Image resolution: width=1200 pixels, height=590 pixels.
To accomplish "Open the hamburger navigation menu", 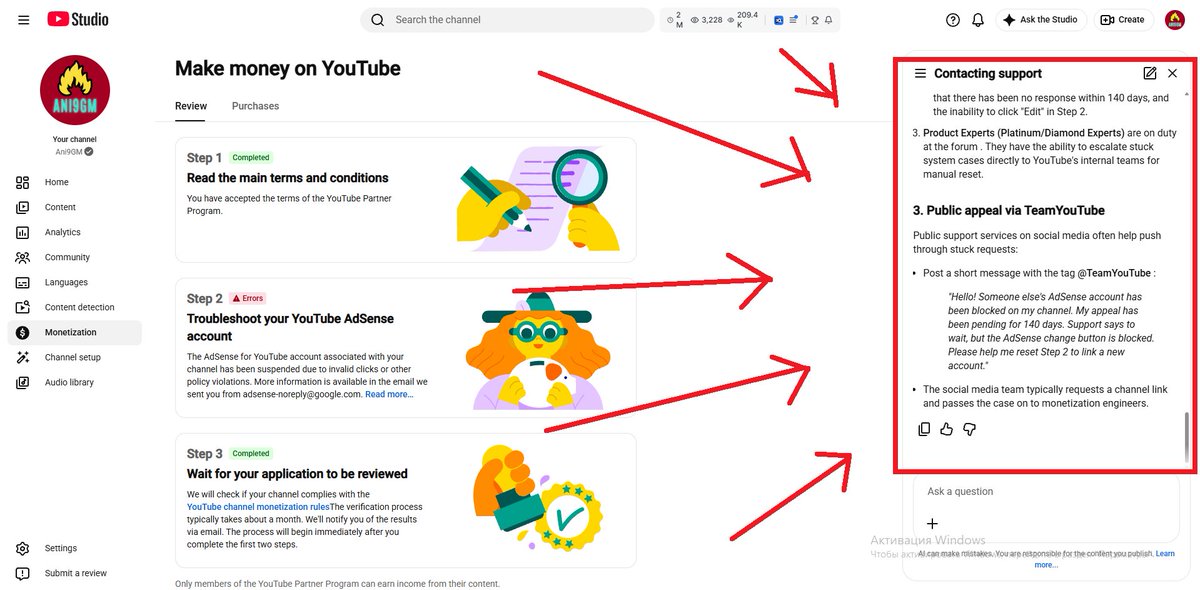I will point(23,20).
